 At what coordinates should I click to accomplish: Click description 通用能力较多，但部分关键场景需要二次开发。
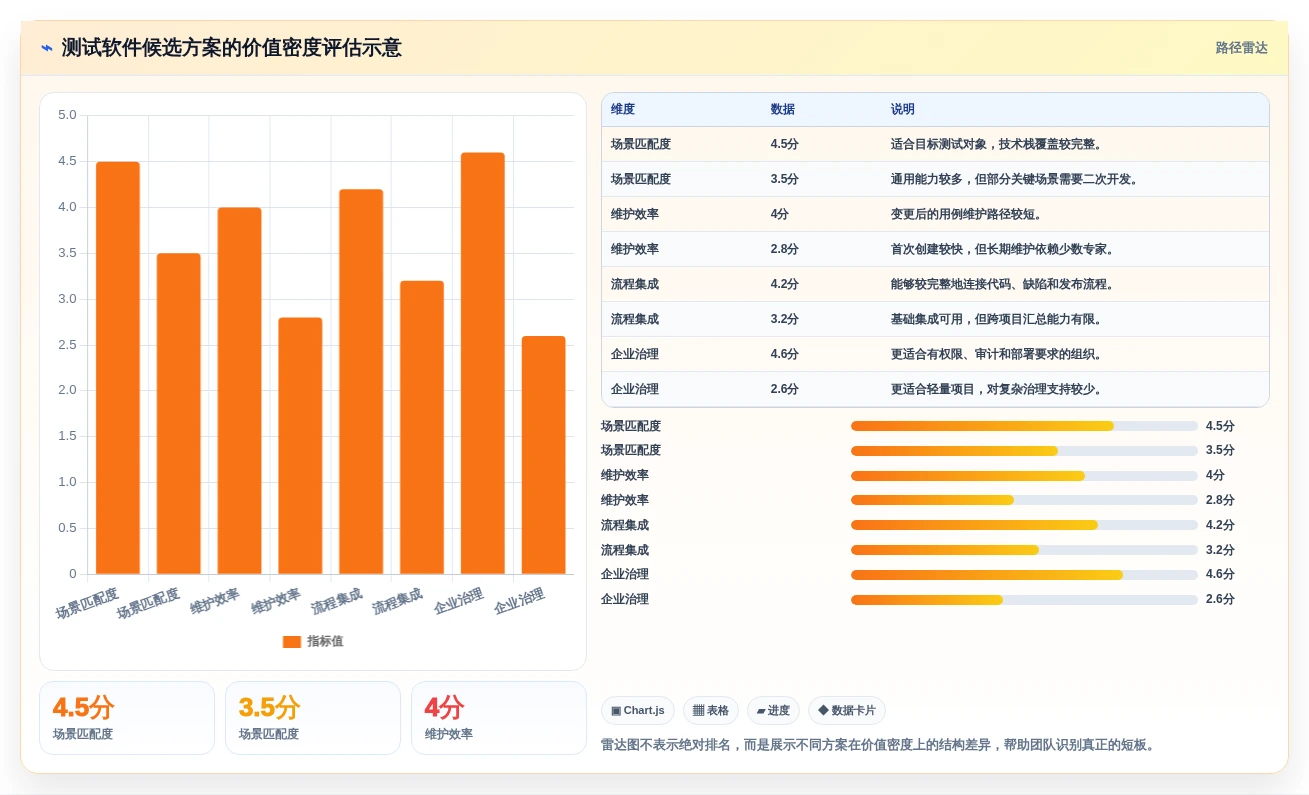tap(1017, 179)
